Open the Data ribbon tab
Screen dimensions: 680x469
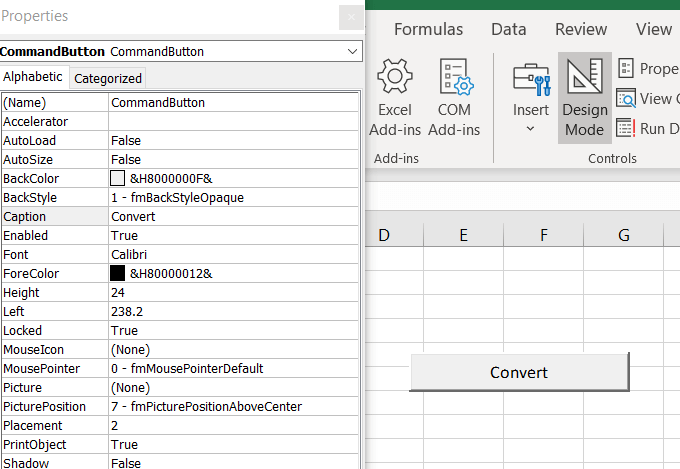pos(508,29)
